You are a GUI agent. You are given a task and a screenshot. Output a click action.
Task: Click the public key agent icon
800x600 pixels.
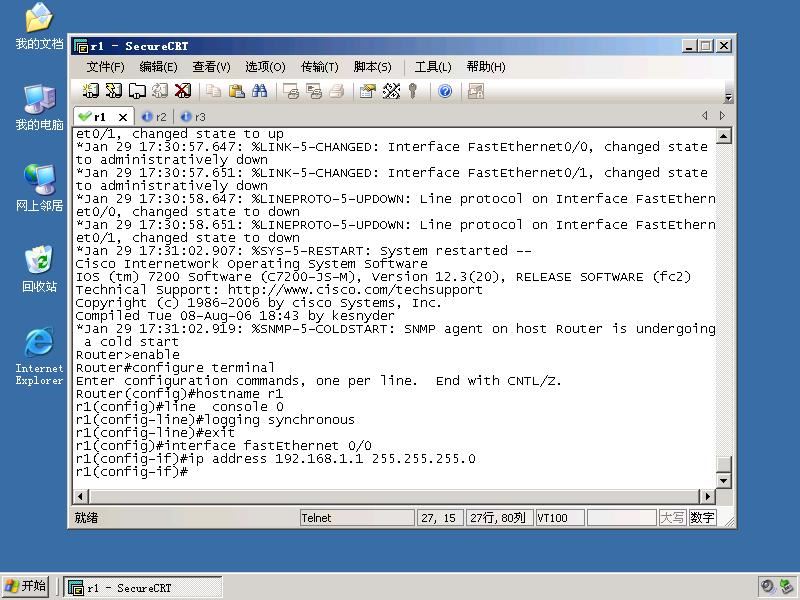pos(413,91)
